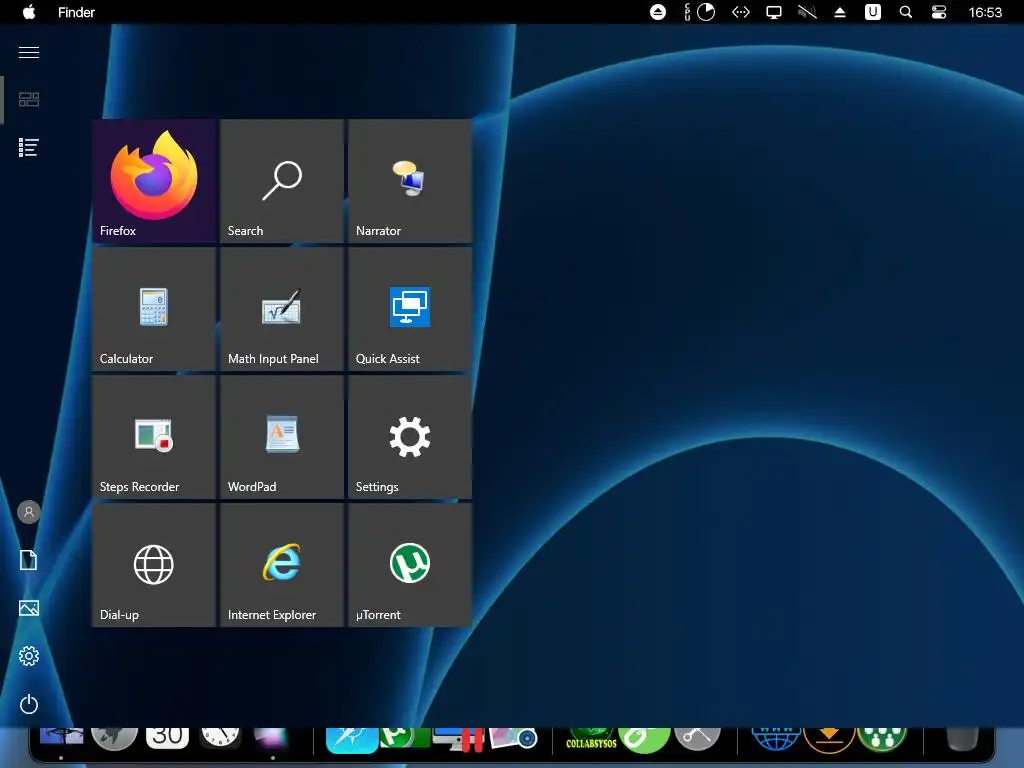Click the angle brackets network icon
This screenshot has width=1024, height=768.
[741, 12]
